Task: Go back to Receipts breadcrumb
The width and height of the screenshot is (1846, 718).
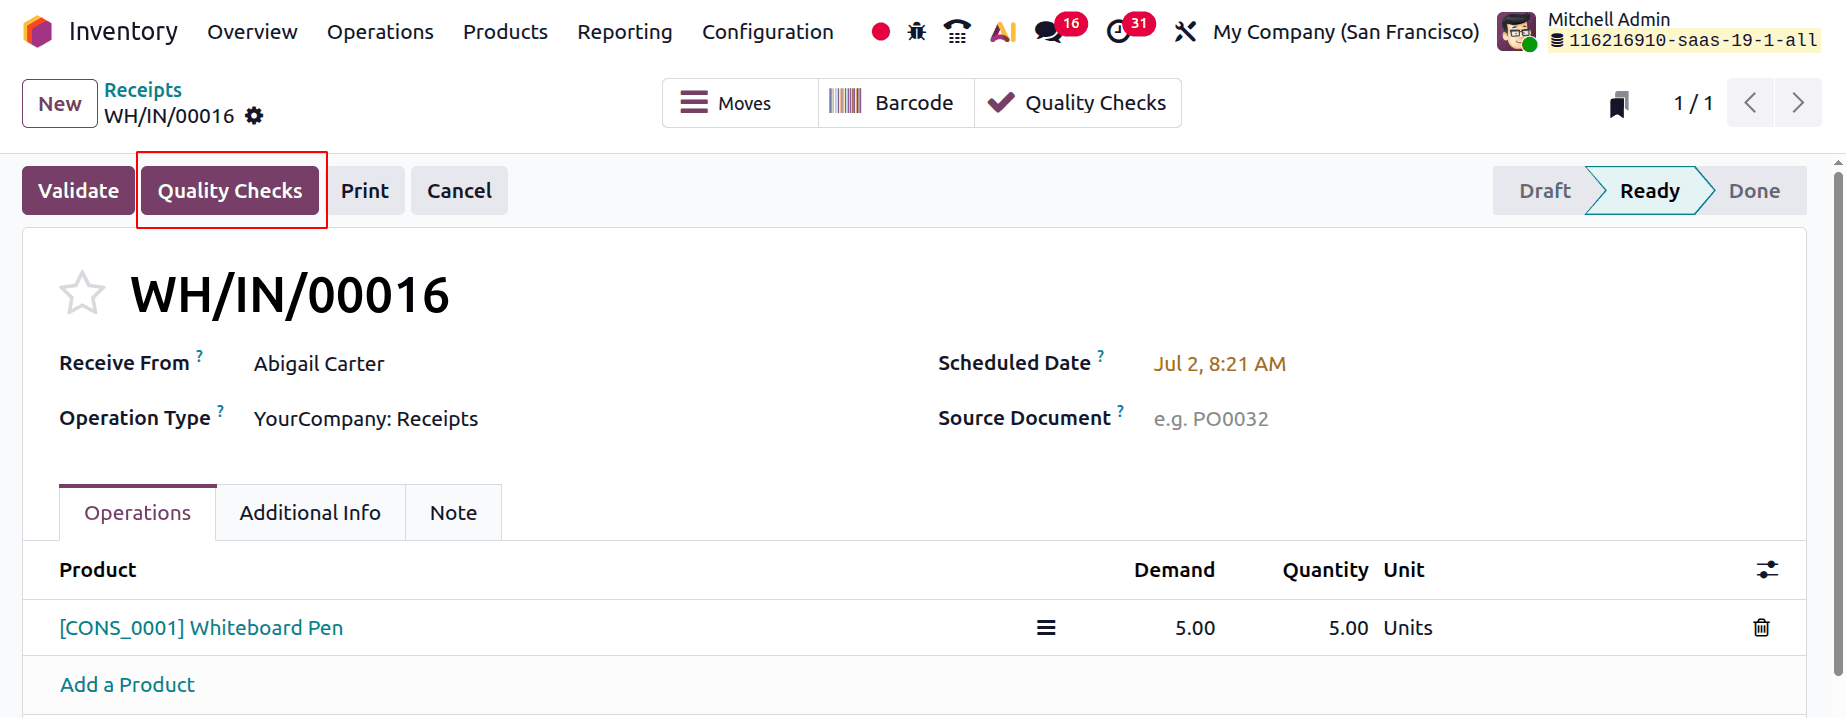Action: click(x=143, y=90)
